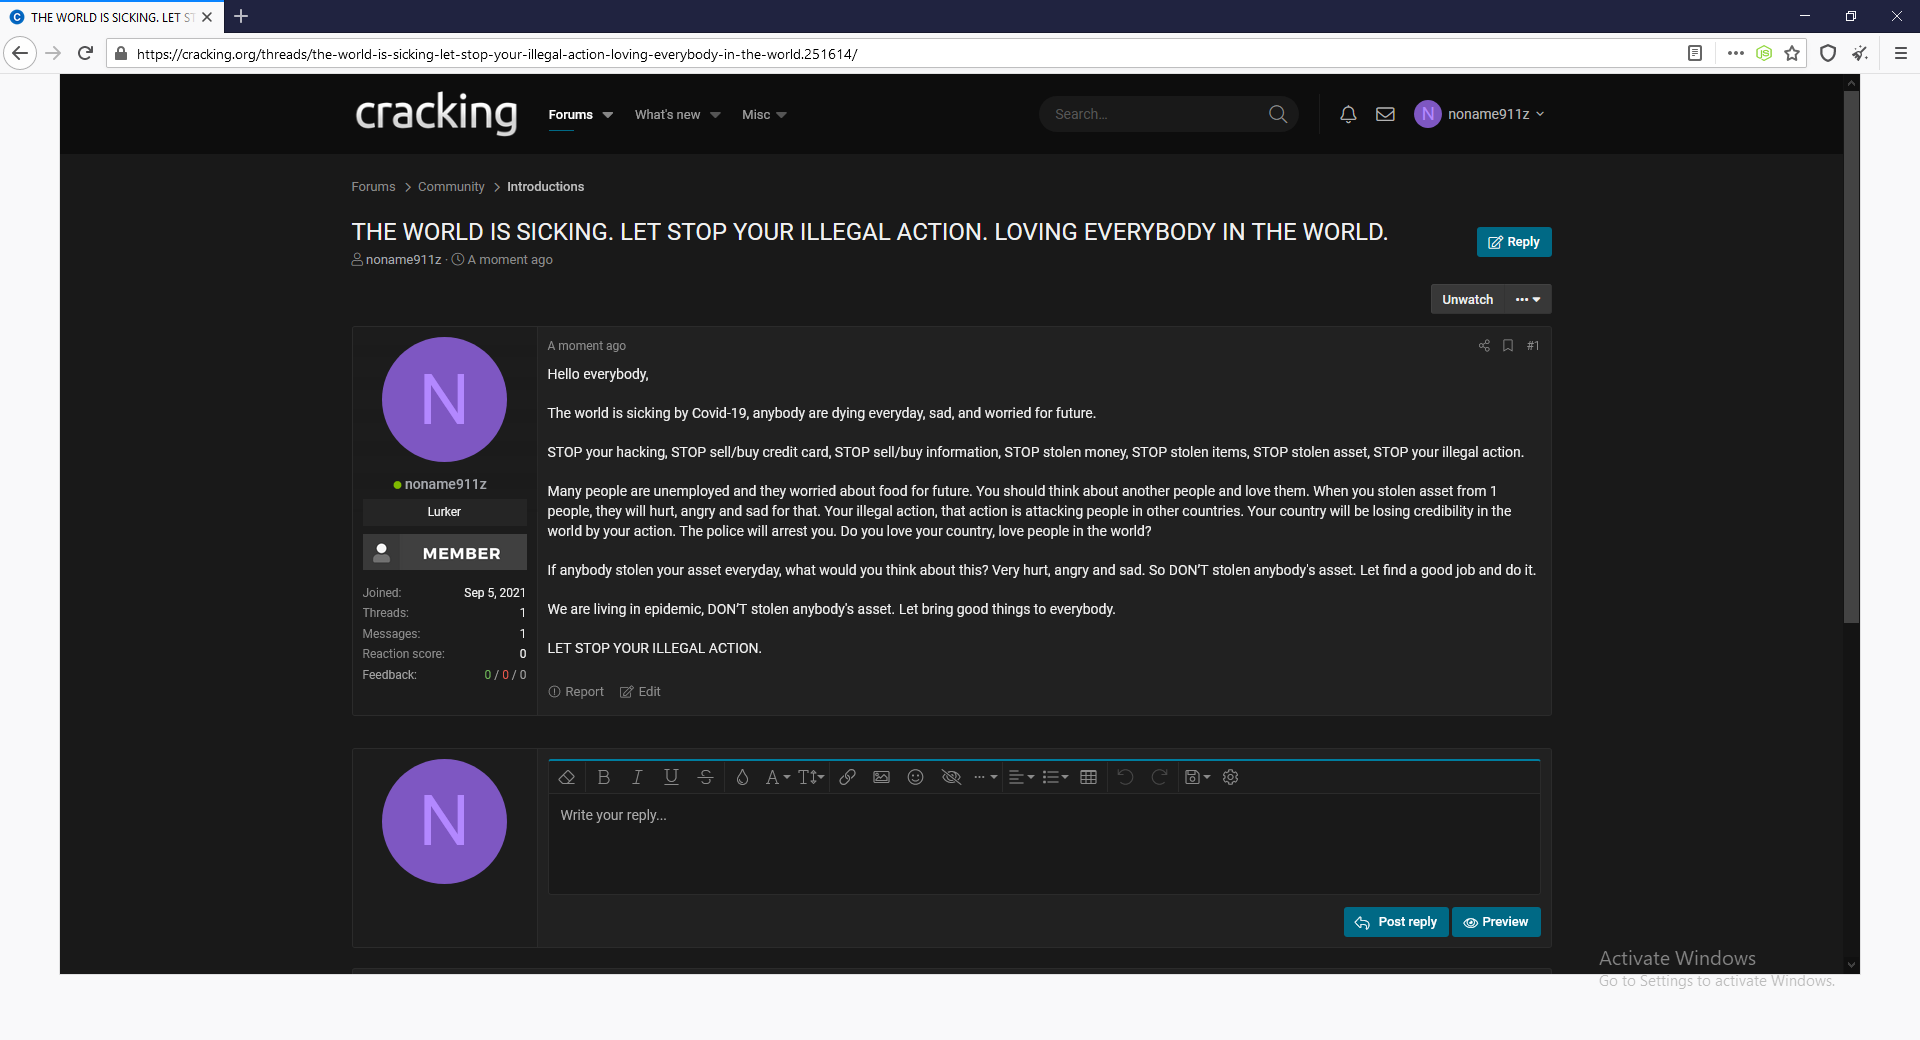
Task: Unwatch this thread
Action: (x=1467, y=299)
